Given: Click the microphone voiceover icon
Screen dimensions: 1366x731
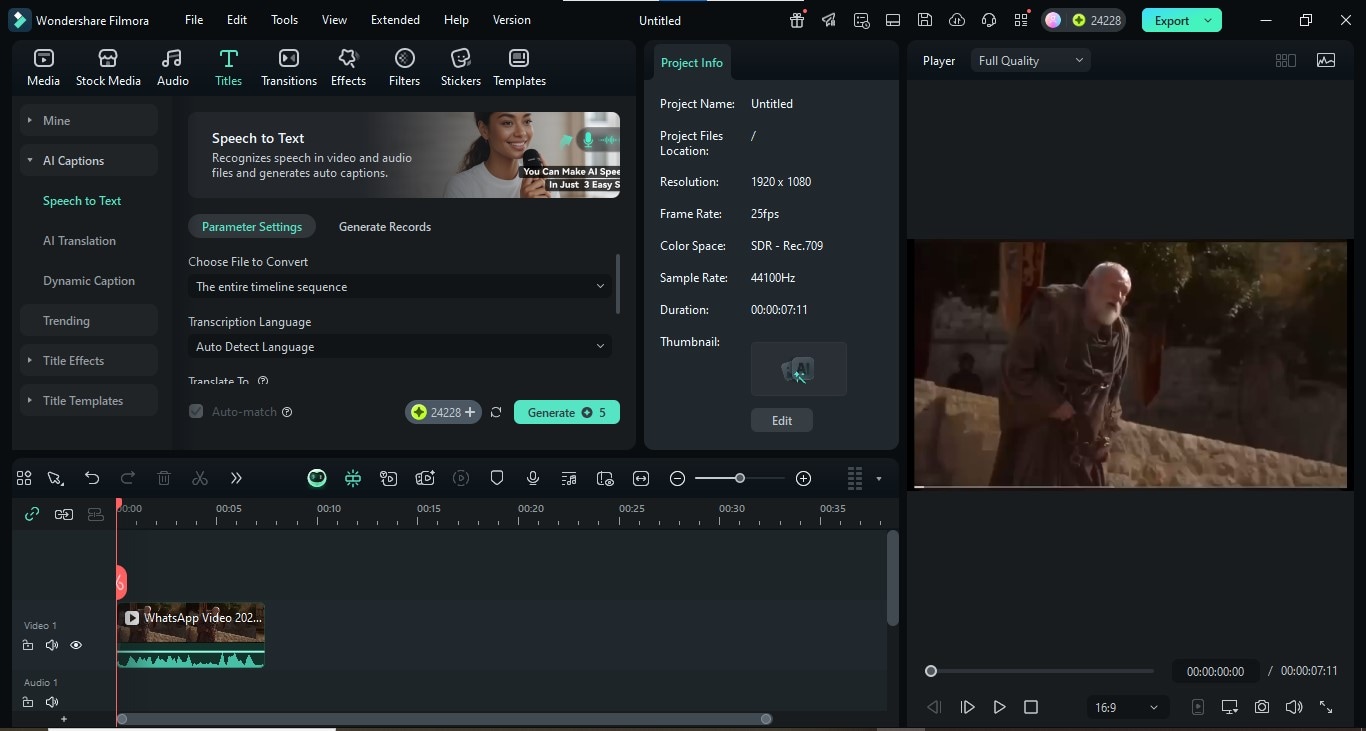Looking at the screenshot, I should 533,479.
